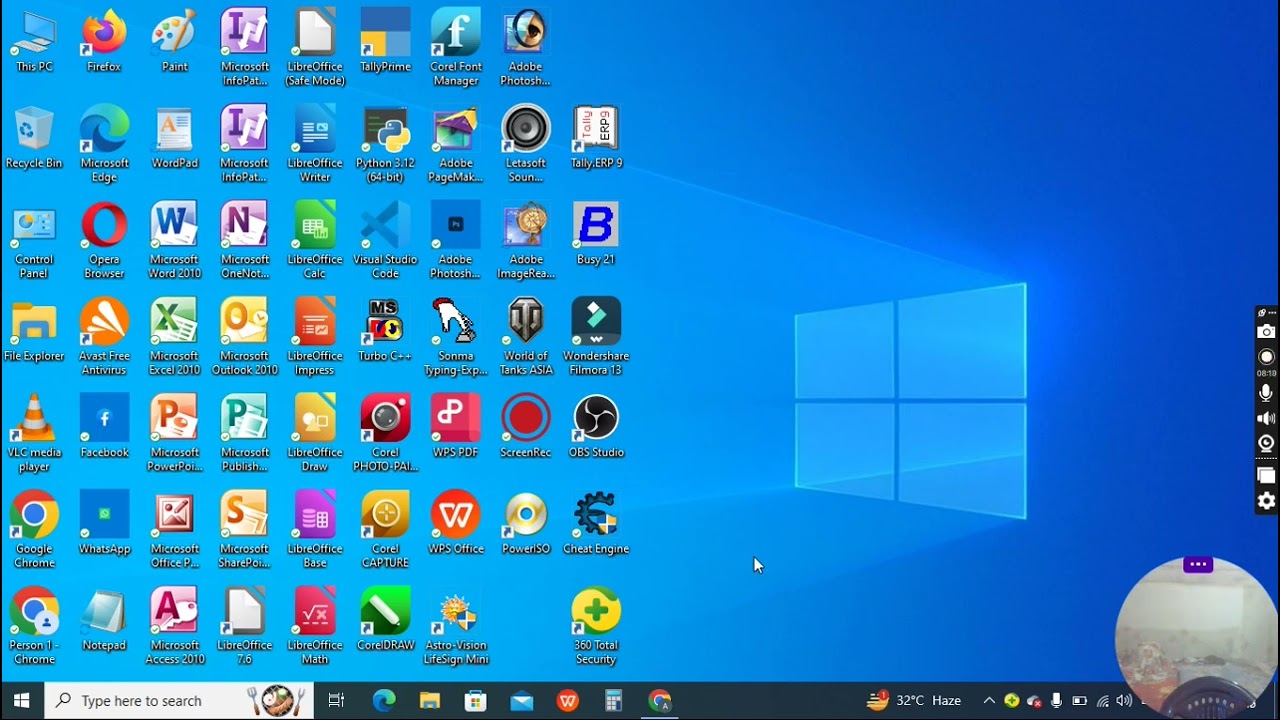Select the LibreOffice Draw icon

point(315,434)
